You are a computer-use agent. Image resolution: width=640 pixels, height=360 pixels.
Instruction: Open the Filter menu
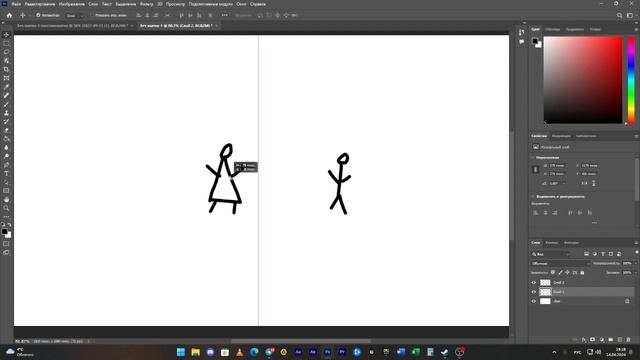pos(147,4)
